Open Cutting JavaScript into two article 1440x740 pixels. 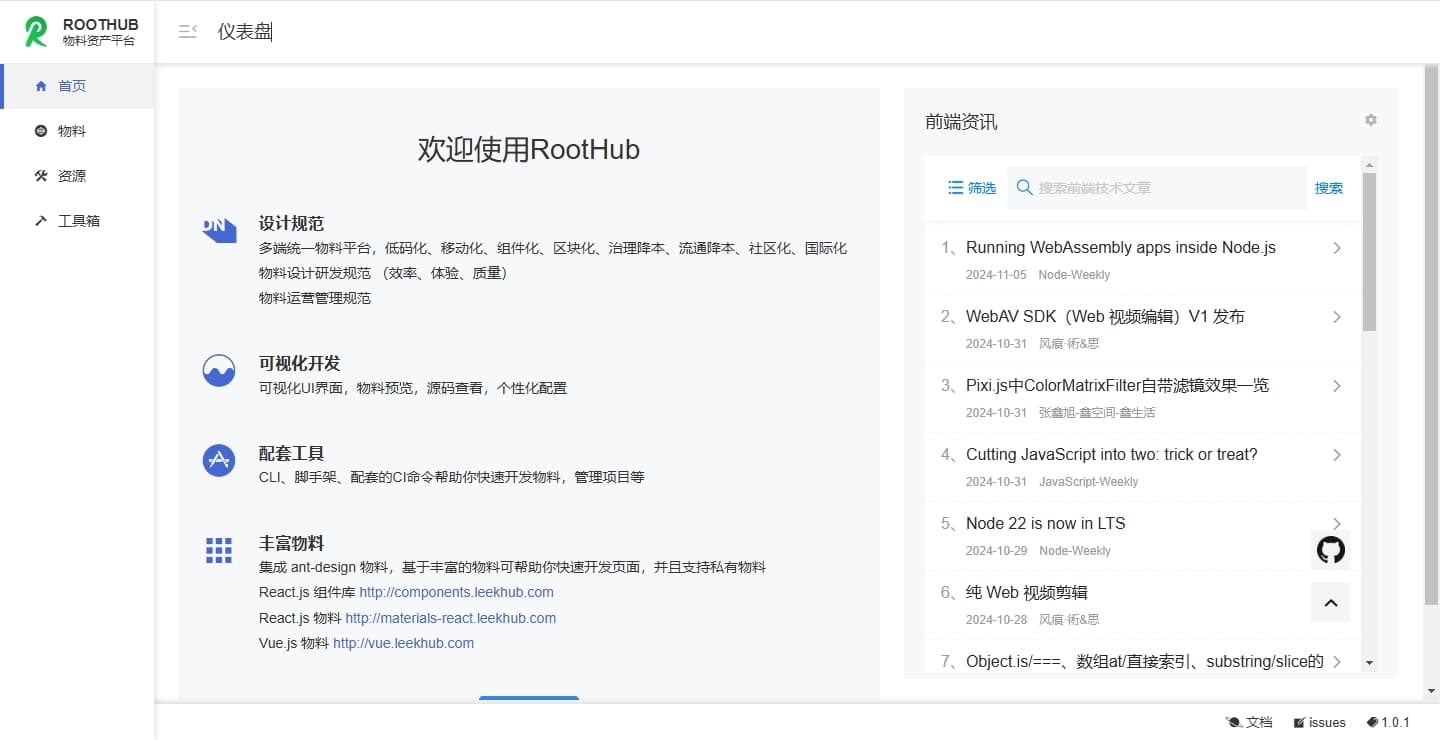coord(1112,455)
